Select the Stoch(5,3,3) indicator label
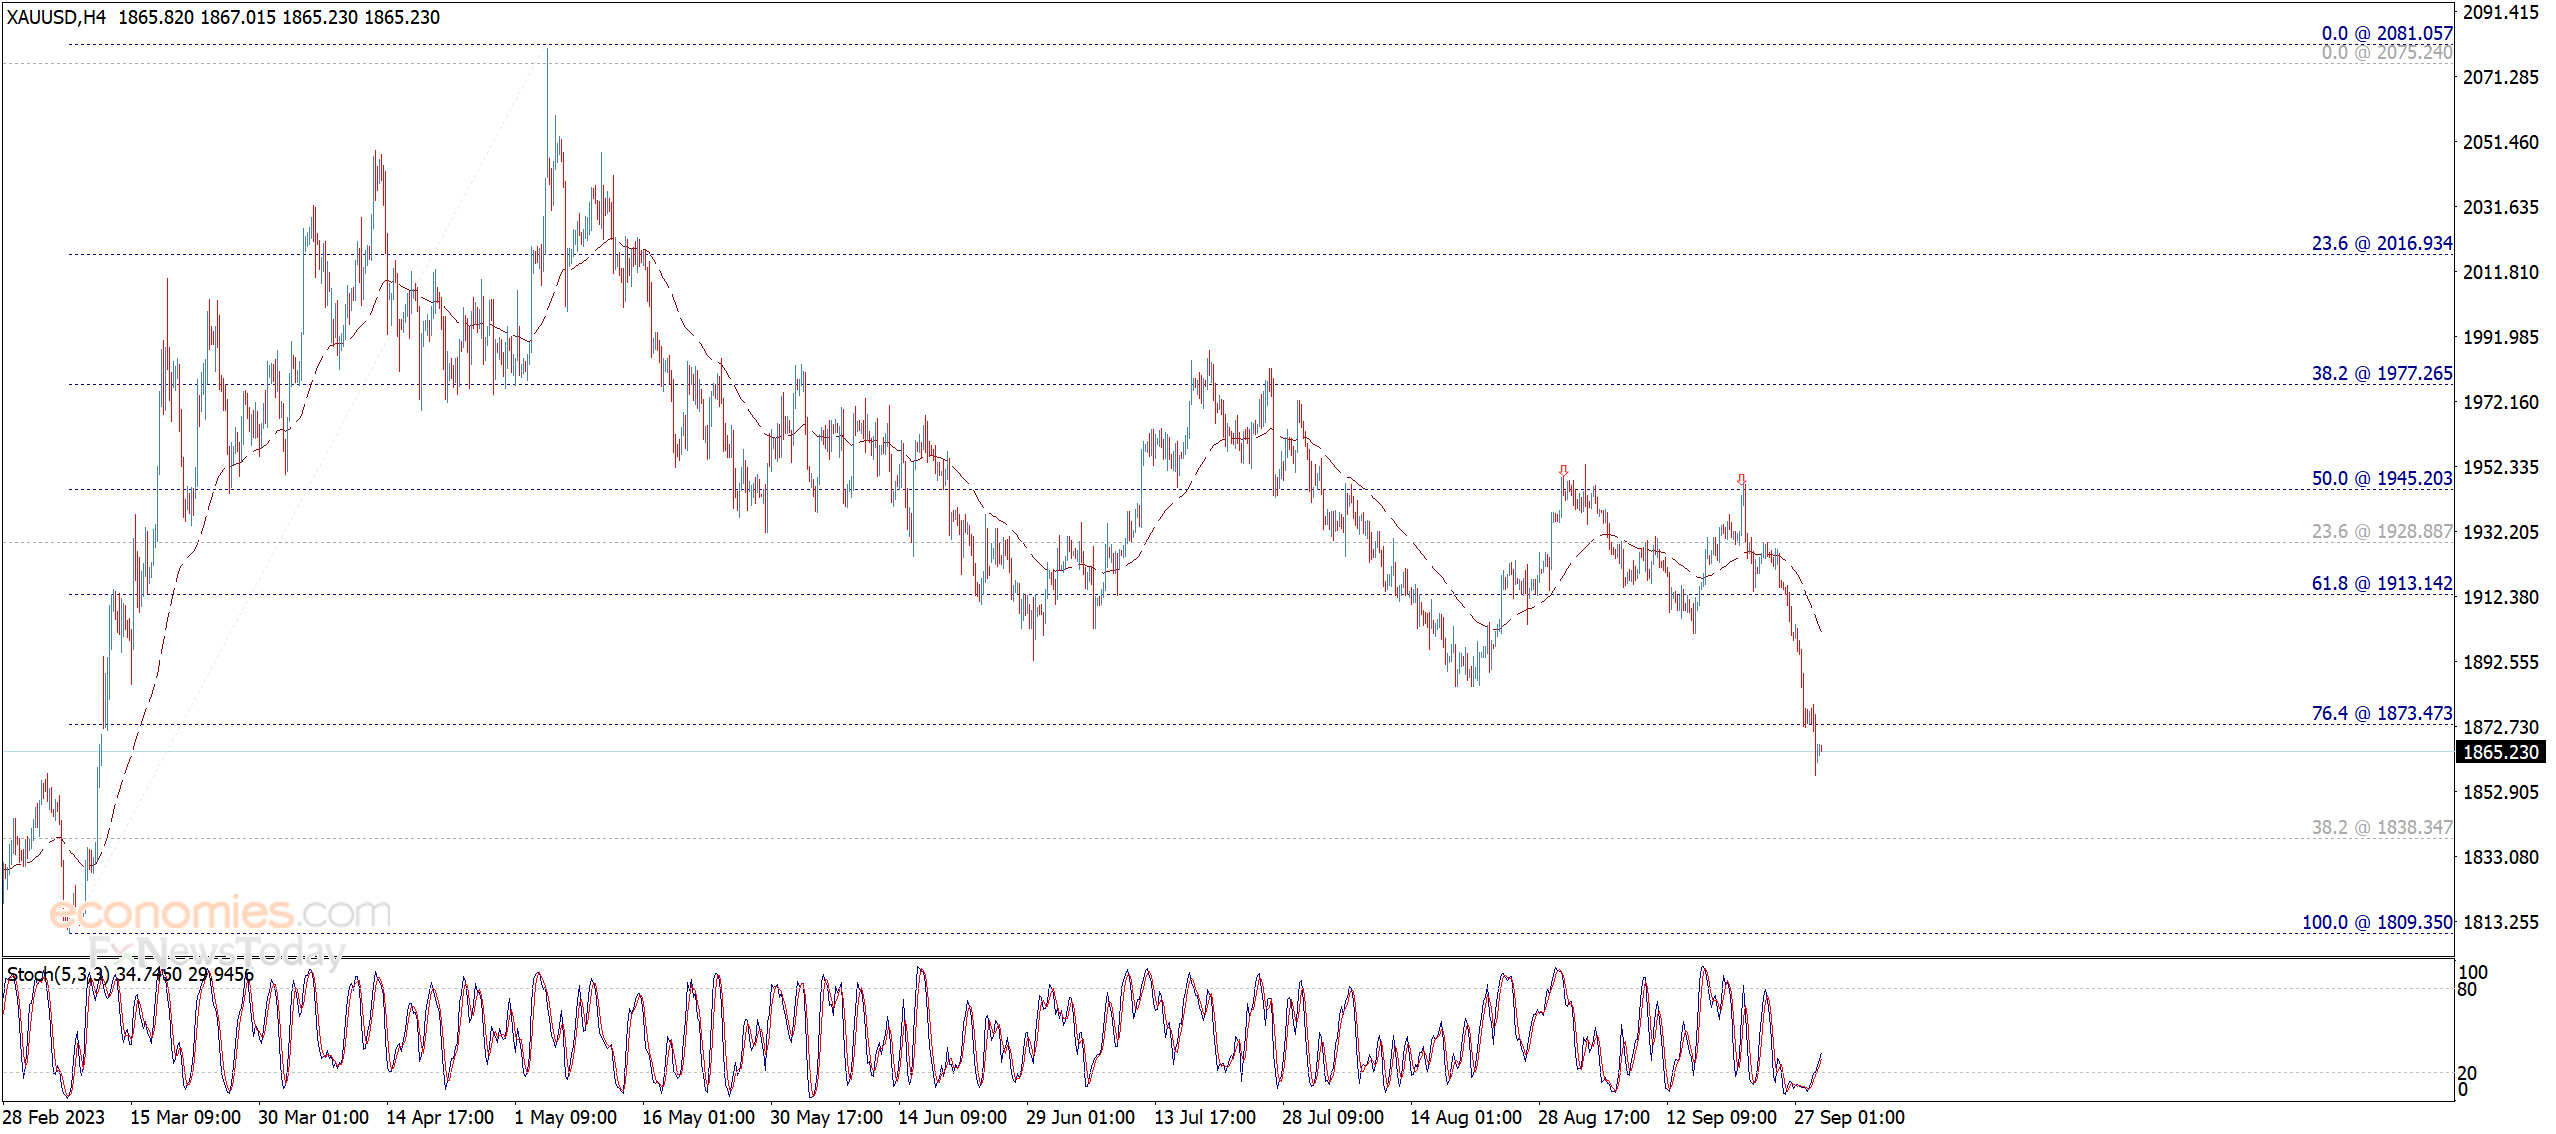 [58, 974]
